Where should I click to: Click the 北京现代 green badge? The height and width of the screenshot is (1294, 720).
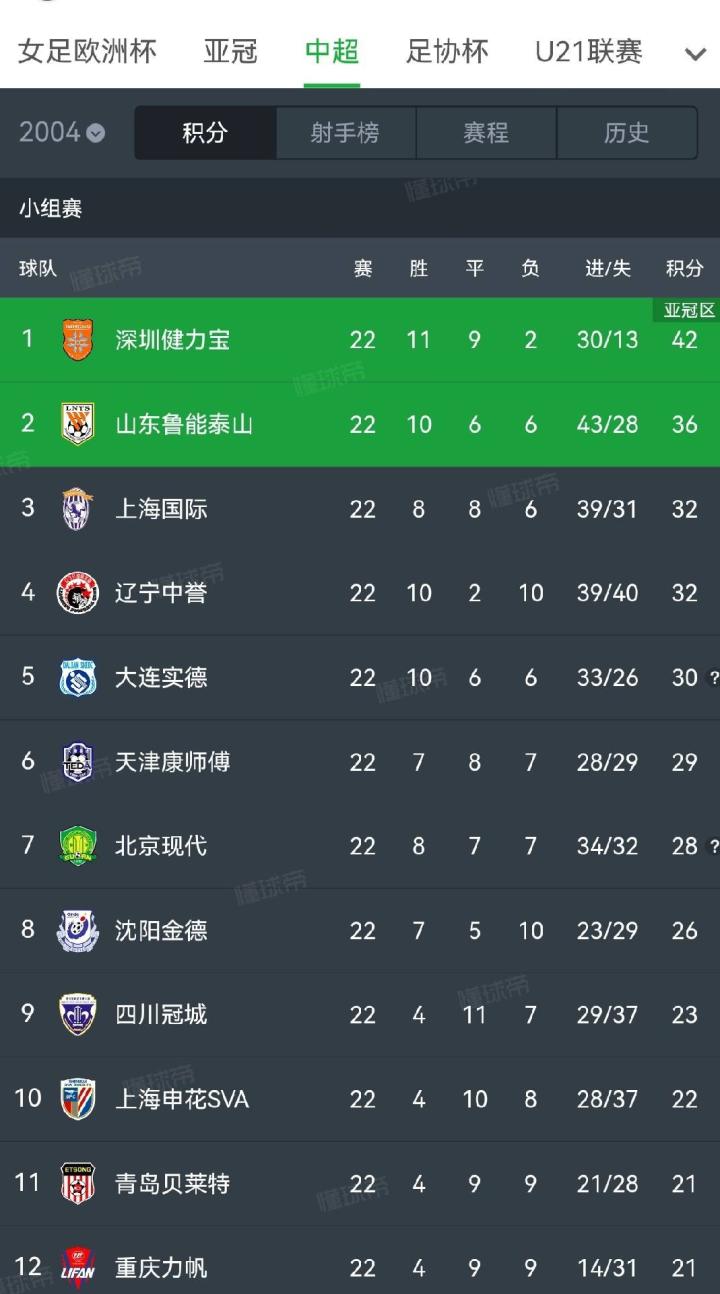pos(77,846)
